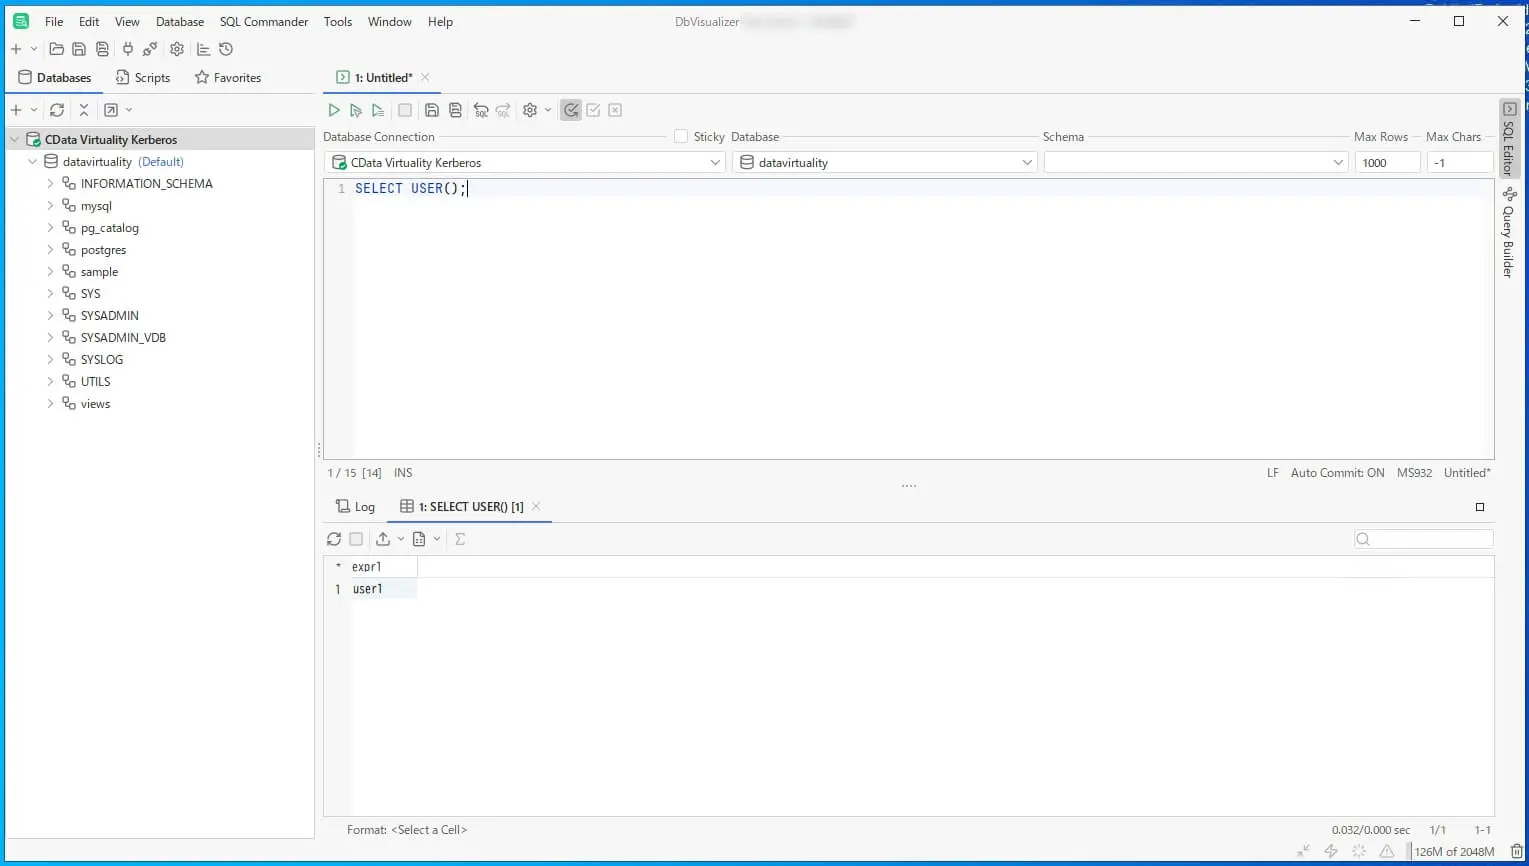This screenshot has width=1529, height=866.
Task: Select the sample schema in the tree
Action: [99, 272]
